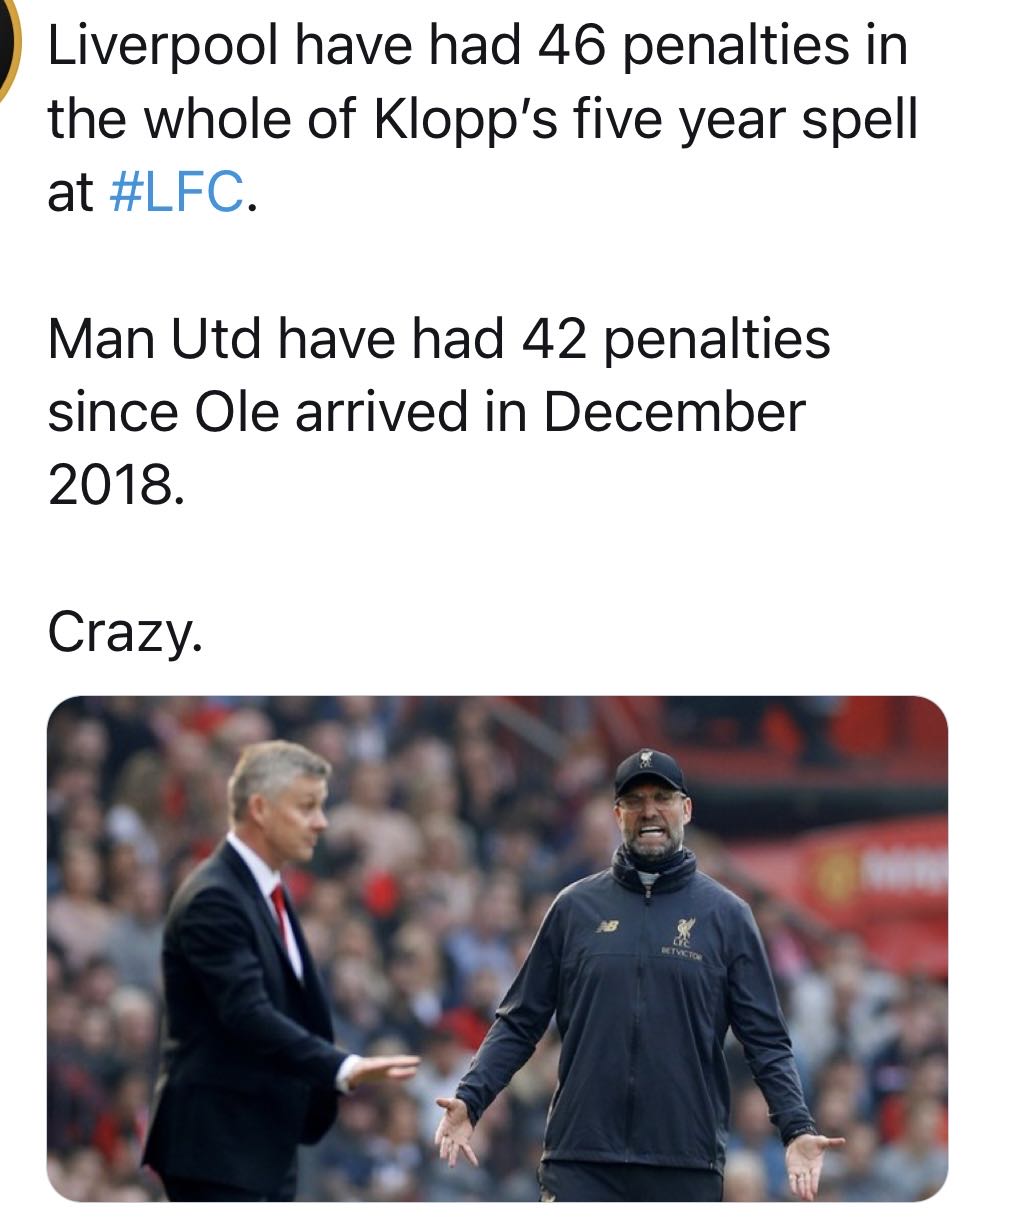Click the word "December" in the tweet
Viewport: 1009px width, 1223px height.
674,412
